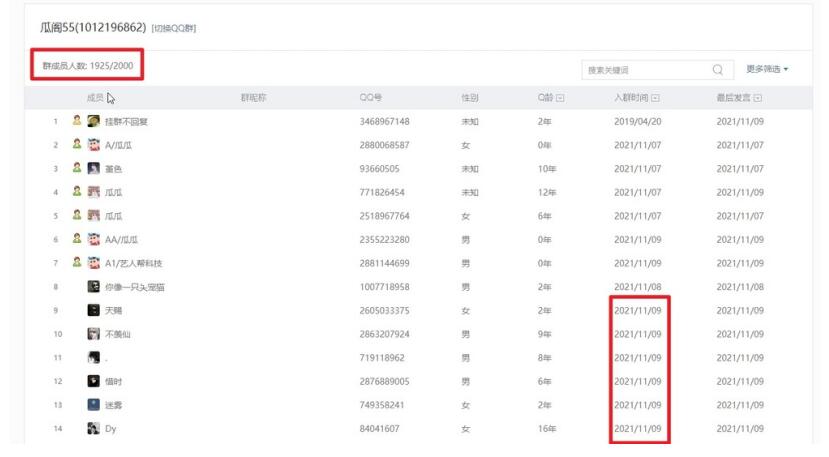829x457 pixels.
Task: Open the 更多筛选 dropdown
Action: click(x=767, y=69)
